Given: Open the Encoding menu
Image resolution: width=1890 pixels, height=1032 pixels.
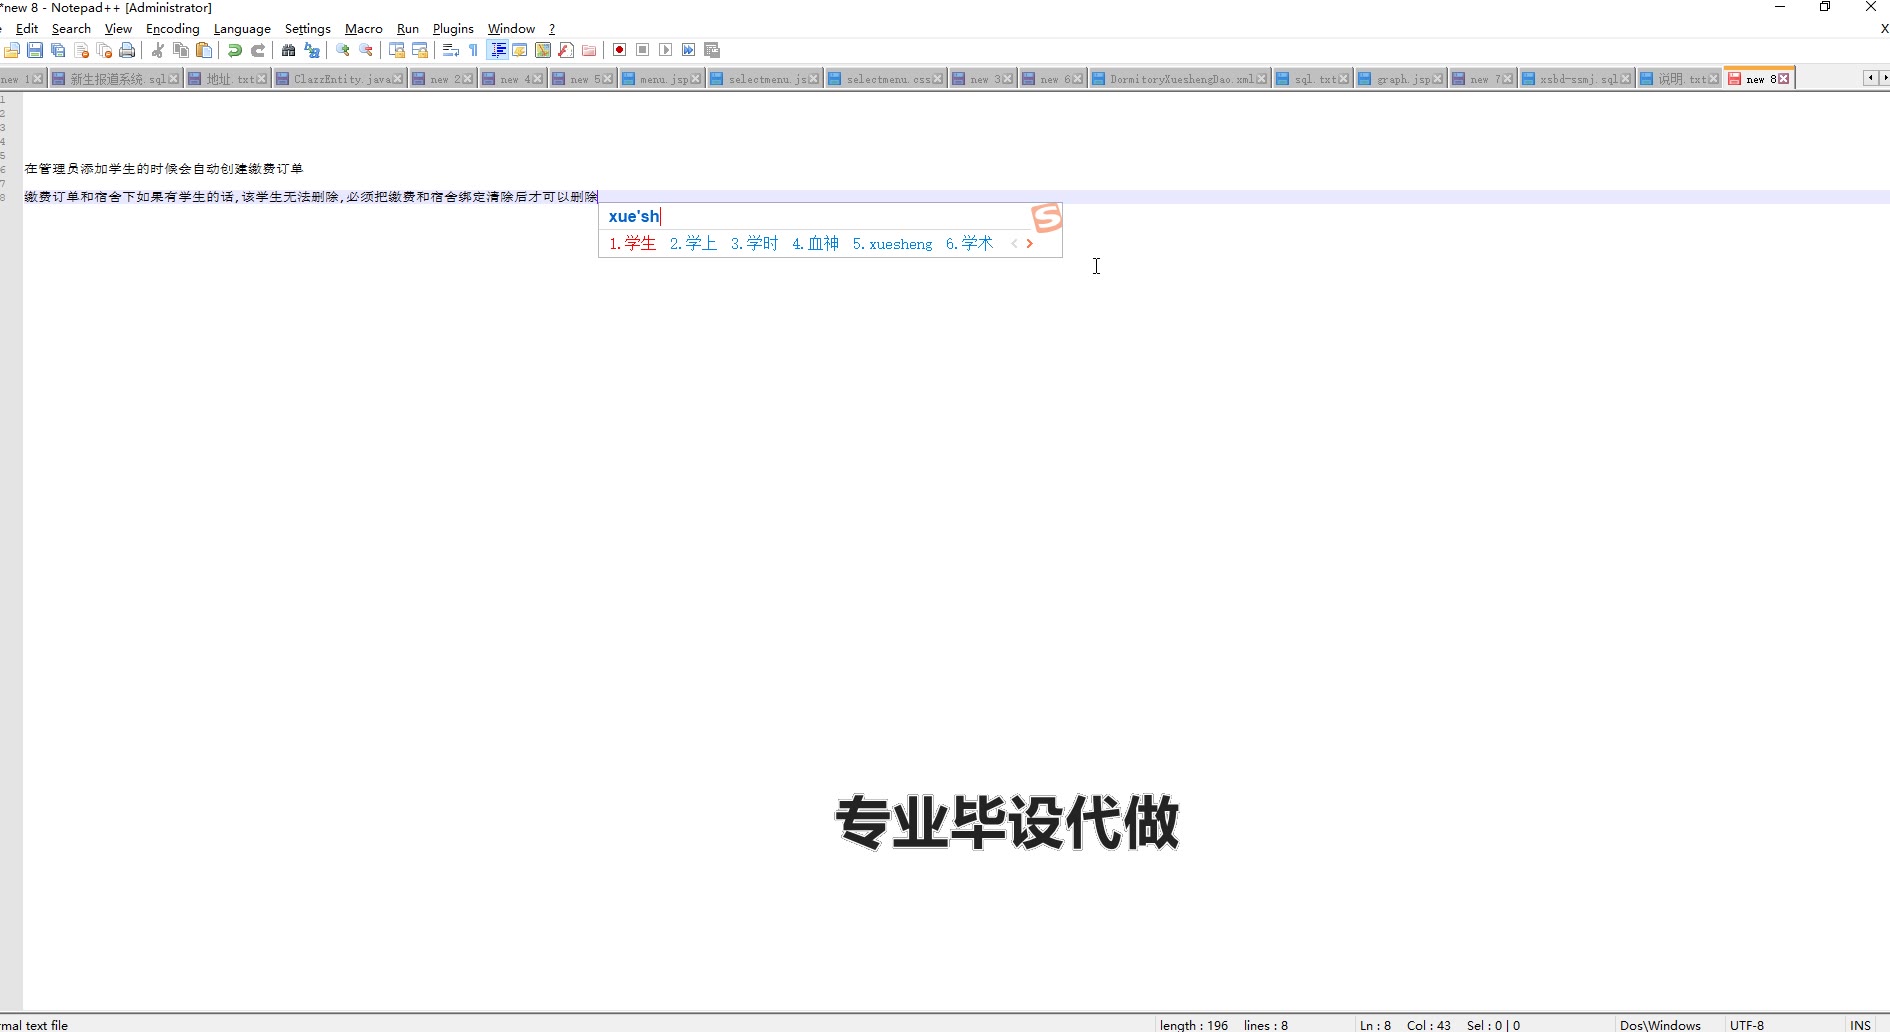Looking at the screenshot, I should click(x=173, y=29).
